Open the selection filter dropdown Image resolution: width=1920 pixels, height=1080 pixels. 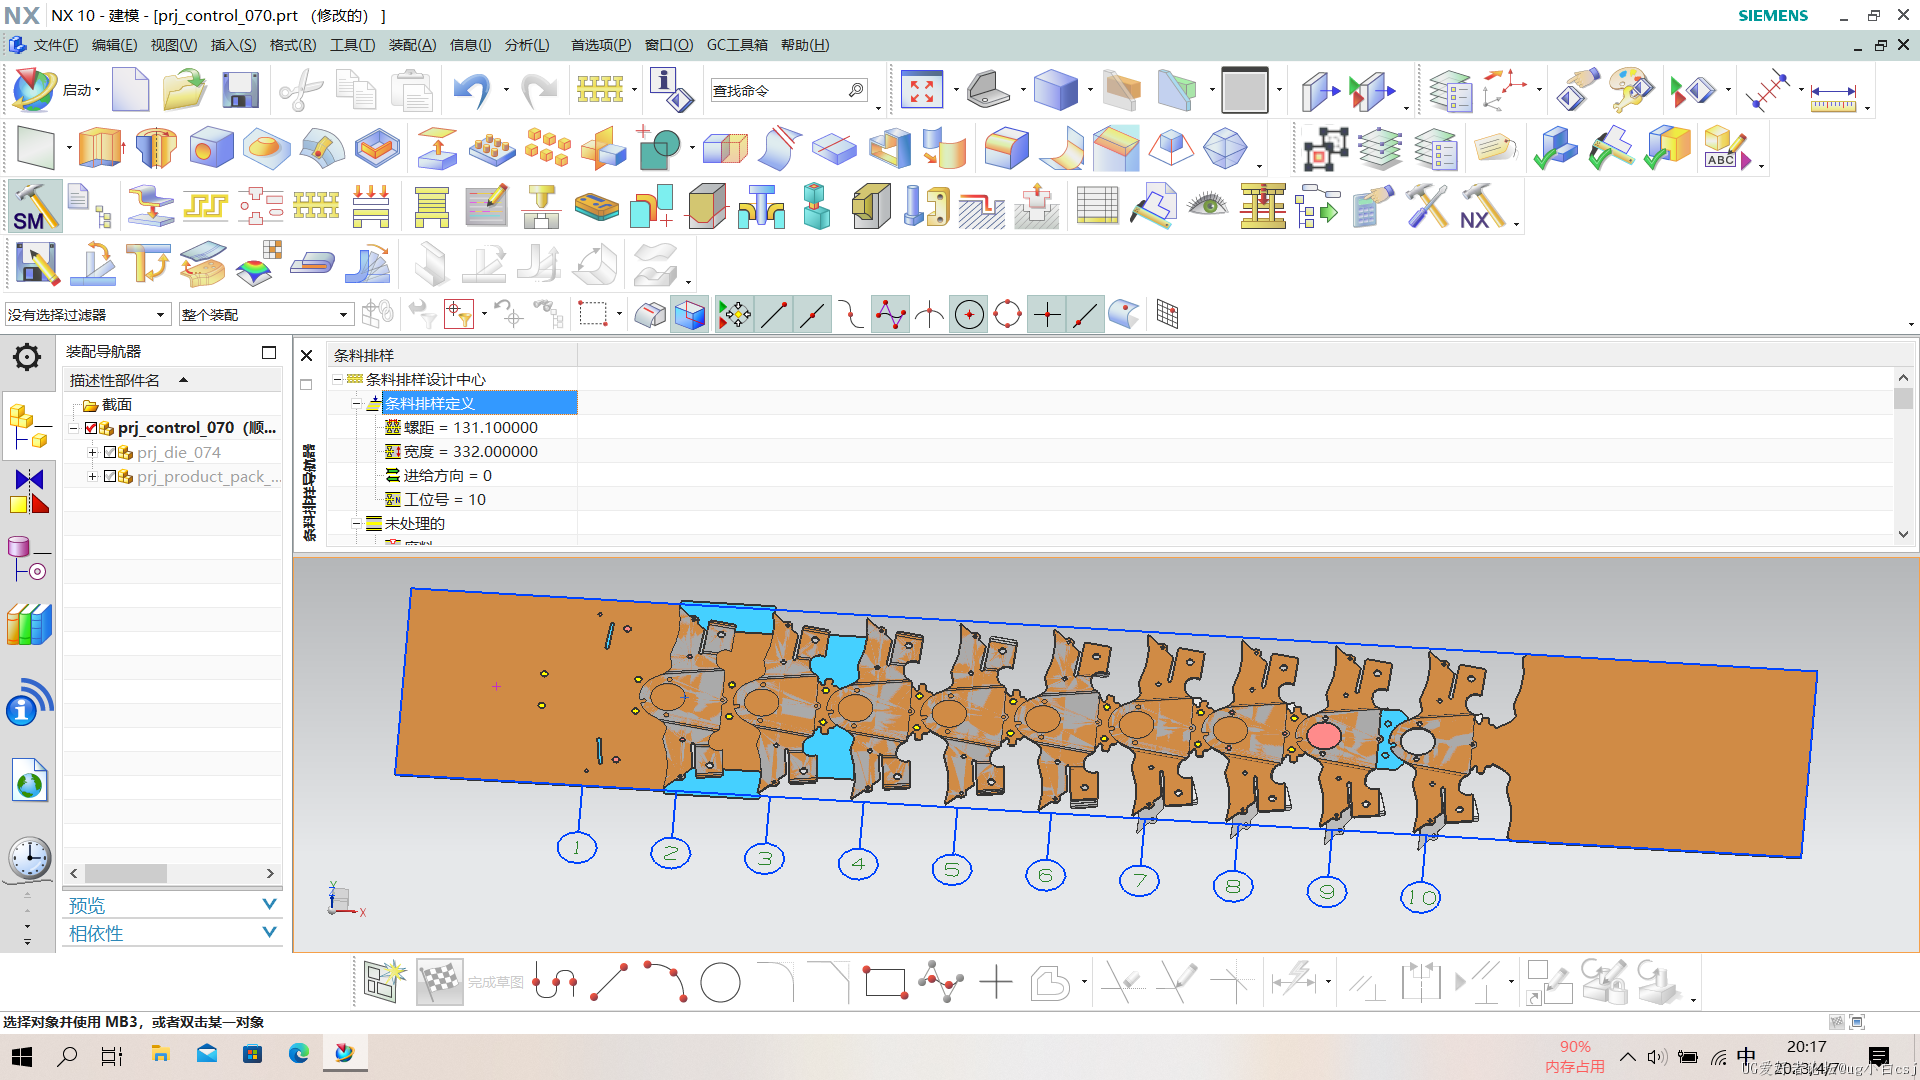(x=87, y=315)
